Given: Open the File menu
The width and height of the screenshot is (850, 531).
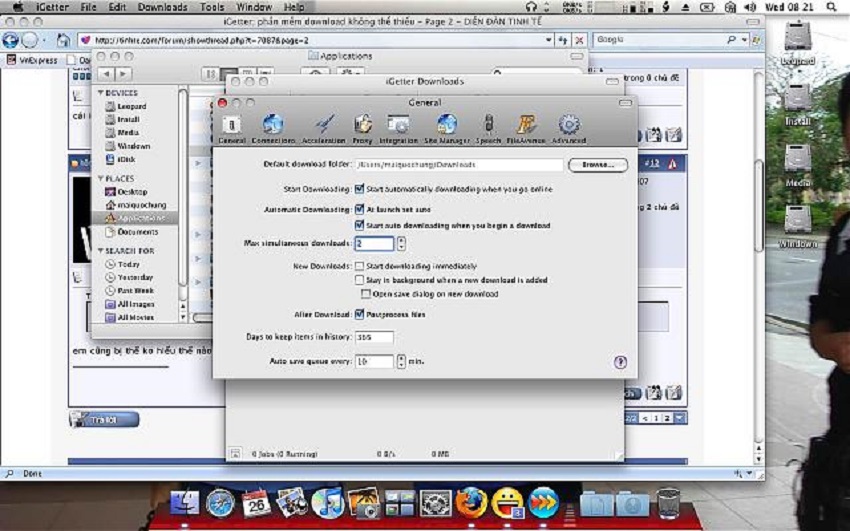Looking at the screenshot, I should pos(88,7).
